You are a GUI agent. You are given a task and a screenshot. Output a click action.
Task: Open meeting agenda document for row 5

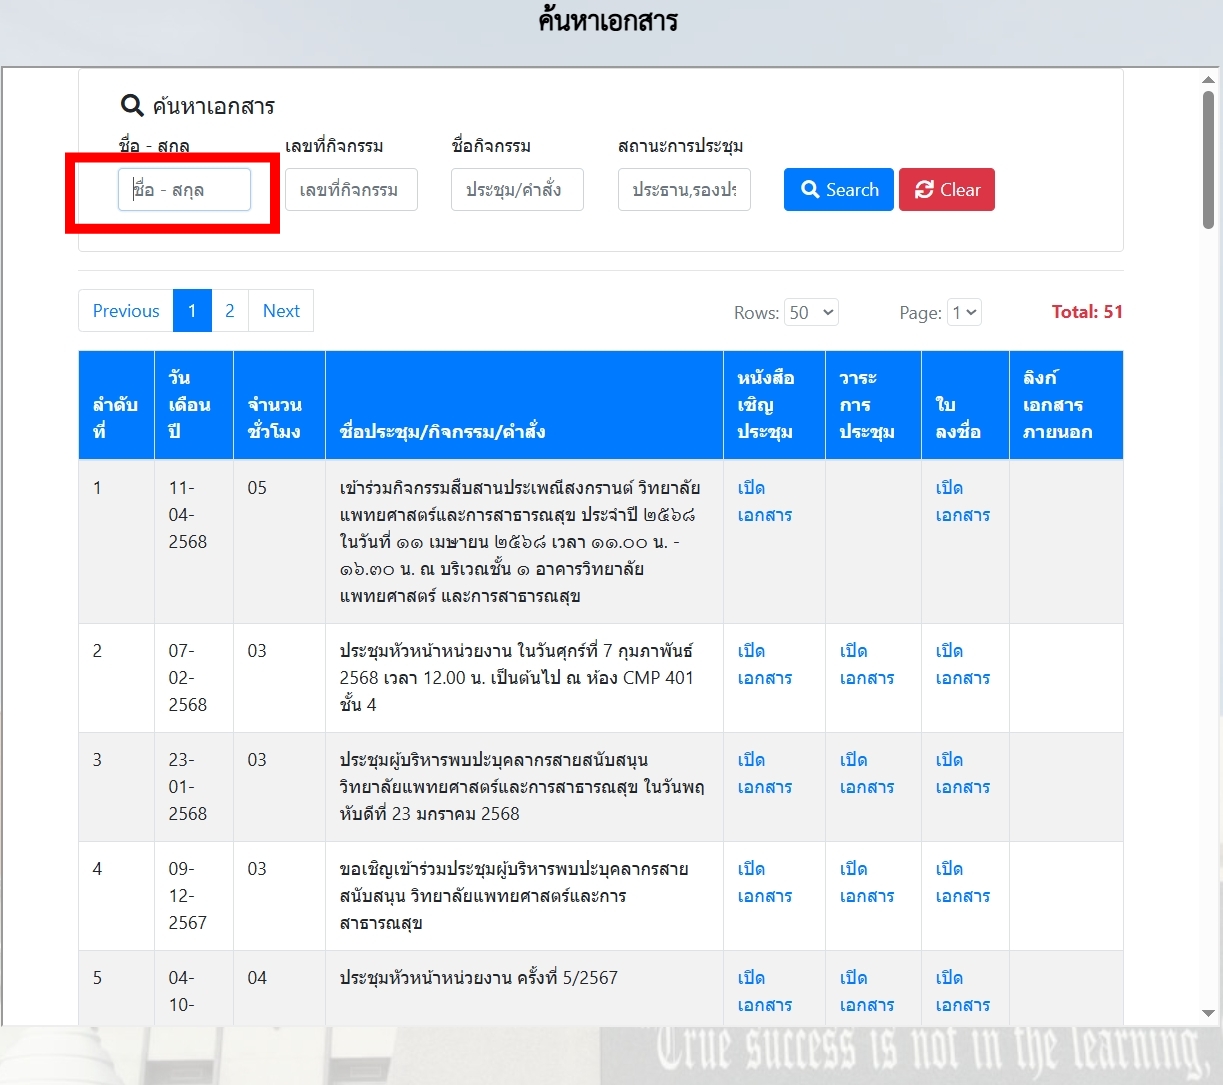click(x=866, y=991)
